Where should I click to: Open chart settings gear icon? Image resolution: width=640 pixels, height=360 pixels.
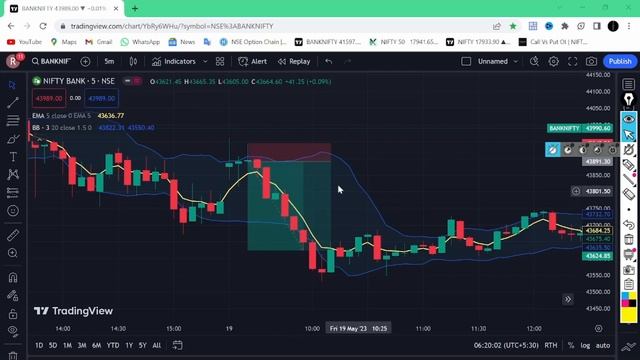(x=553, y=61)
